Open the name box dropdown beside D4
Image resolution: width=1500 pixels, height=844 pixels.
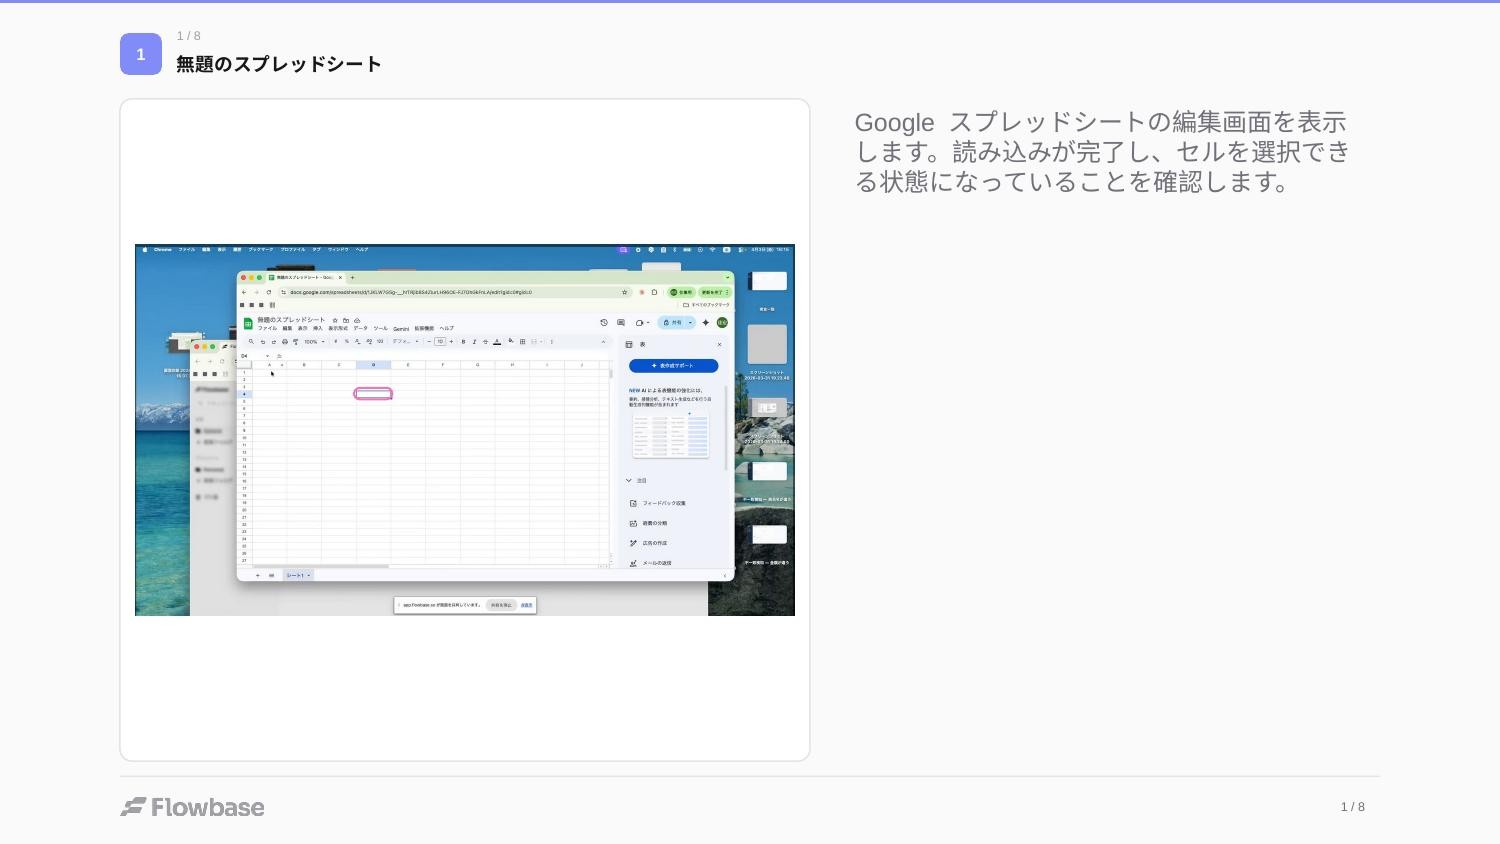(x=267, y=356)
